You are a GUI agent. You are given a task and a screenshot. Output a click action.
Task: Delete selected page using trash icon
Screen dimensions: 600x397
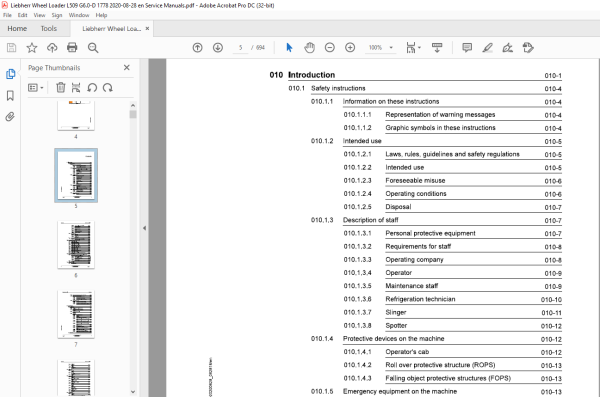[x=60, y=88]
